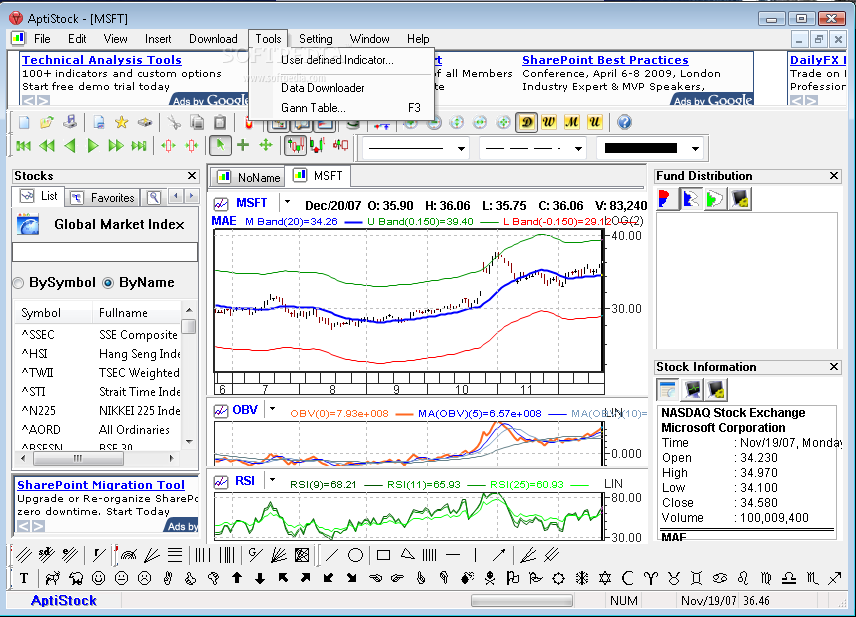The image size is (856, 617).
Task: Toggle candlestick chart style
Action: (295, 145)
